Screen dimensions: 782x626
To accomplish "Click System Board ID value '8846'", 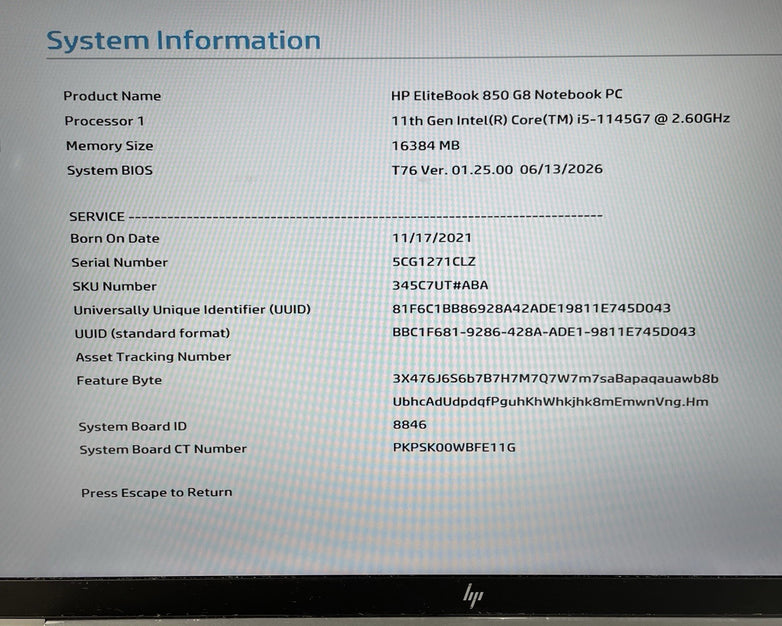I will (410, 424).
